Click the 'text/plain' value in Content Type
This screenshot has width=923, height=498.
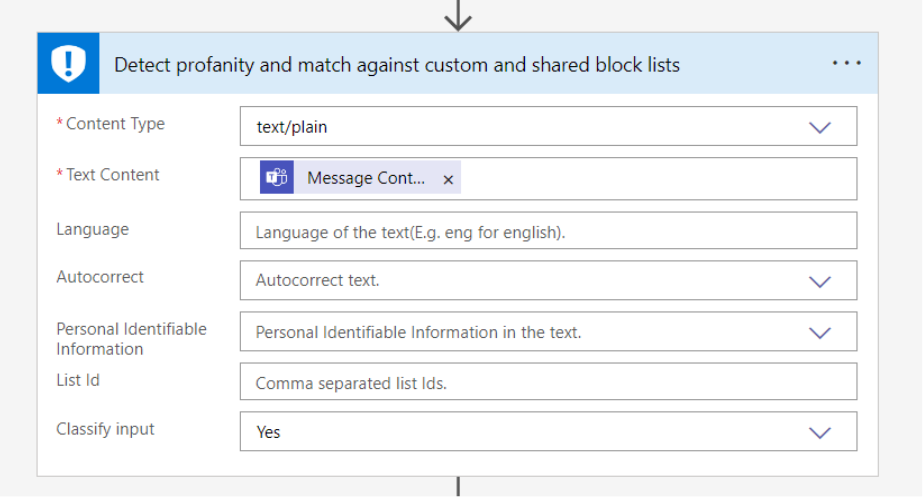tap(292, 127)
